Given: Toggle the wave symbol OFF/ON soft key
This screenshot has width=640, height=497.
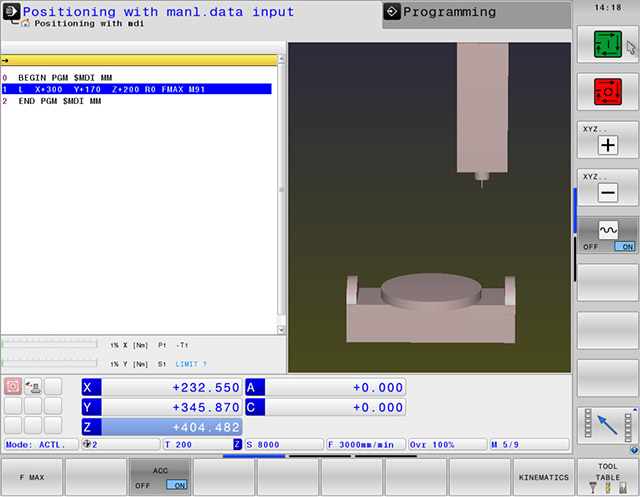Looking at the screenshot, I should 607,236.
